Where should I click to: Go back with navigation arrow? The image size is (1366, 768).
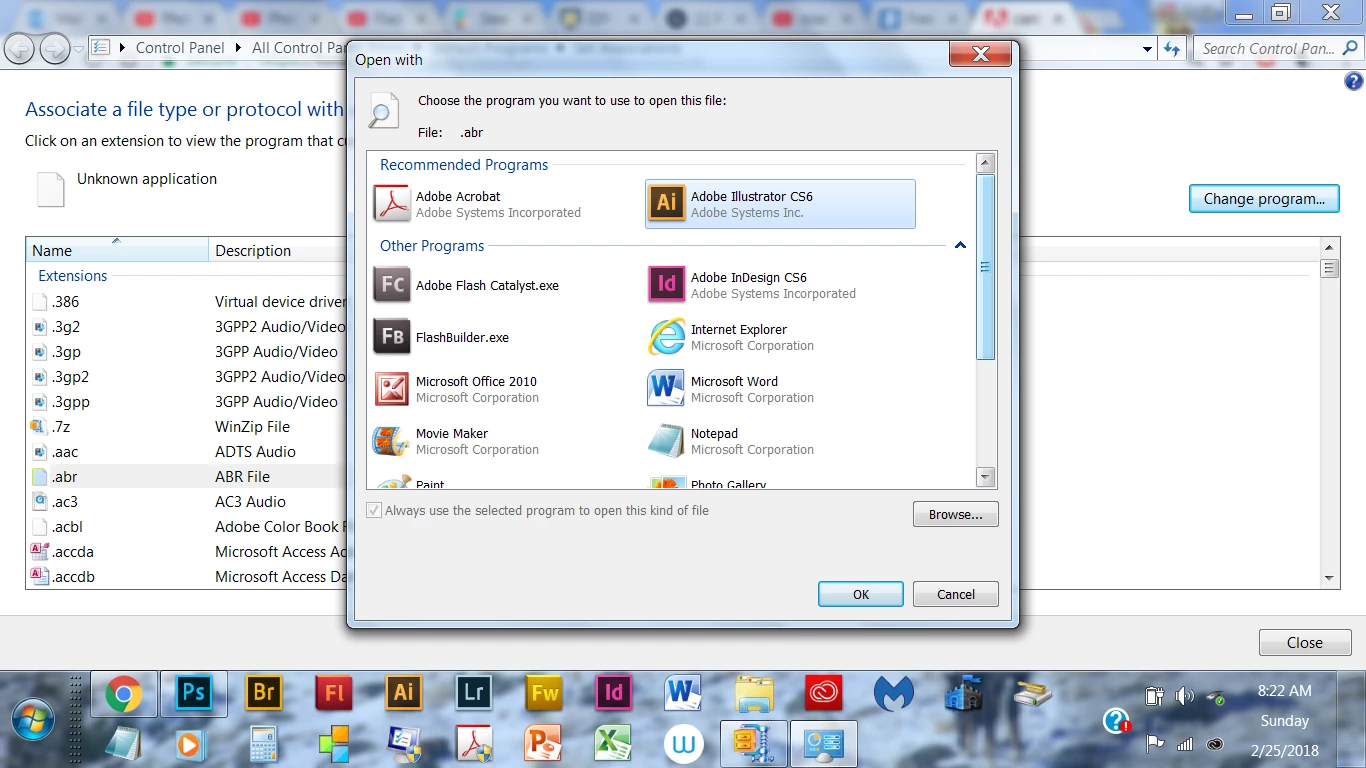pyautogui.click(x=20, y=47)
